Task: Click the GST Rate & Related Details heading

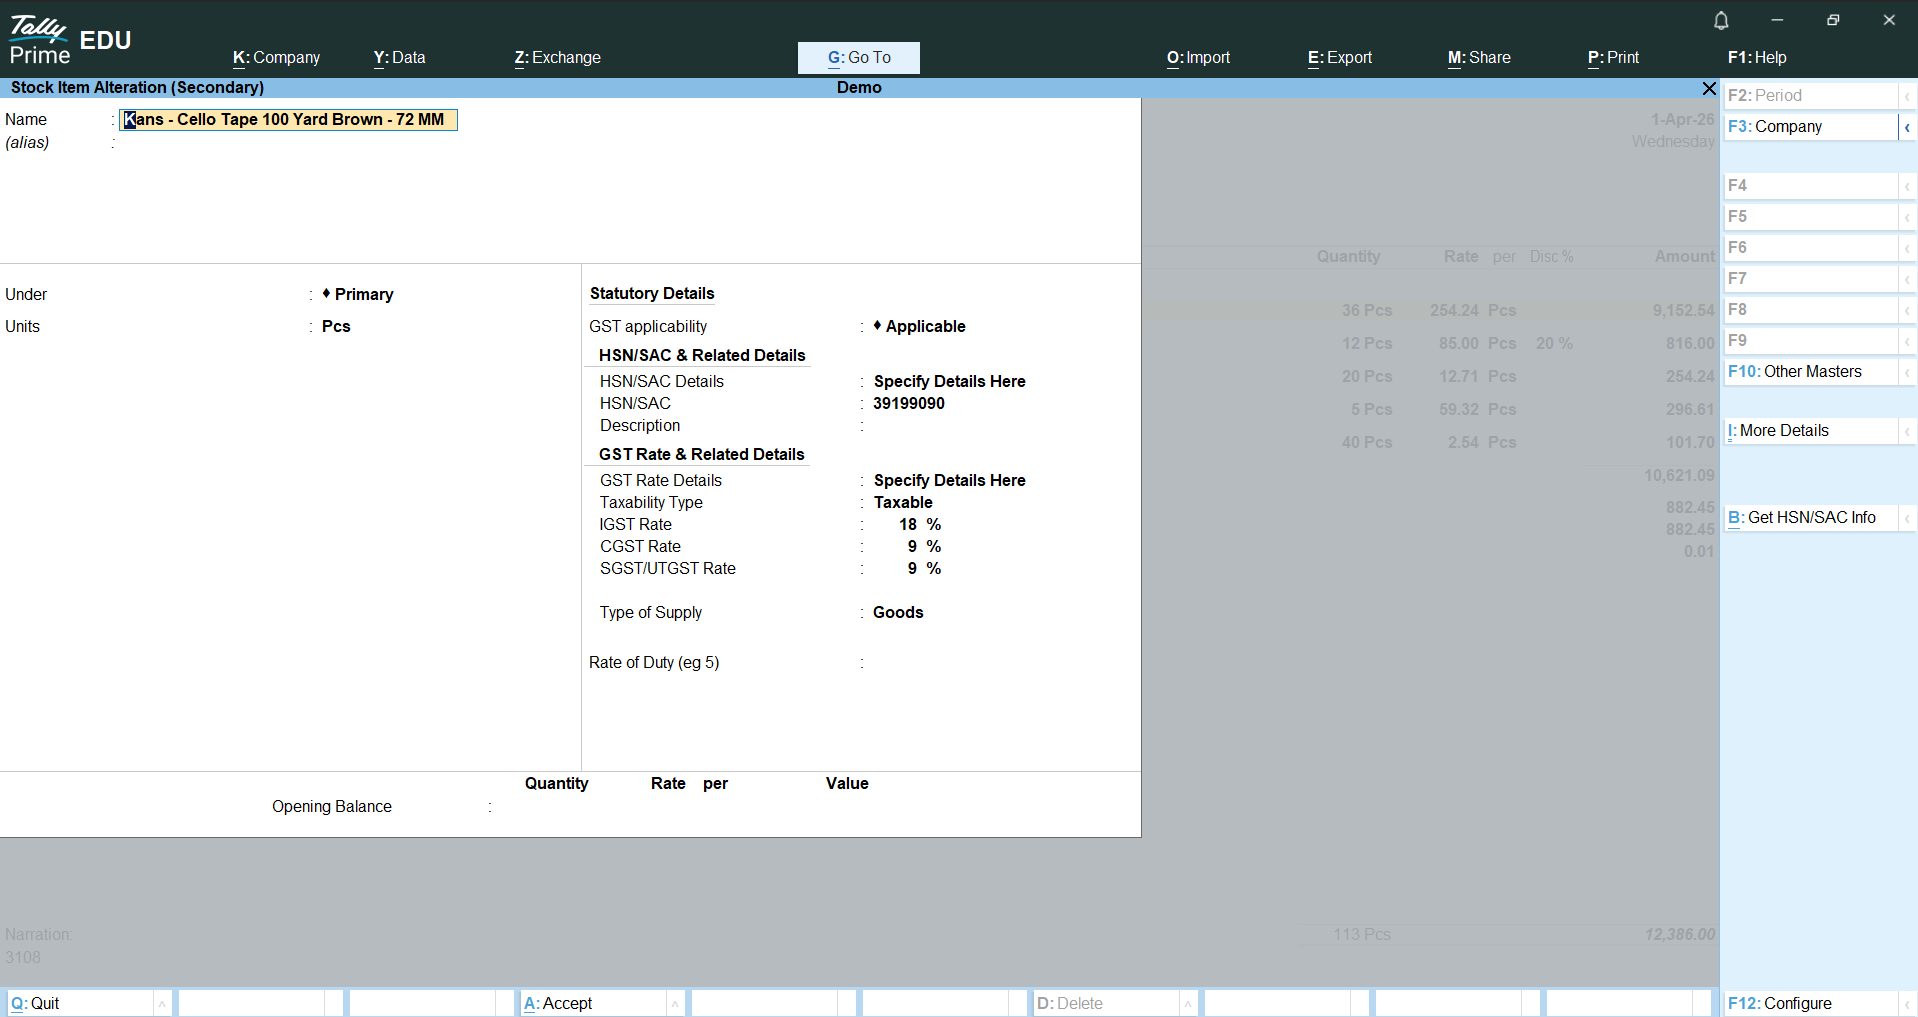Action: click(701, 454)
